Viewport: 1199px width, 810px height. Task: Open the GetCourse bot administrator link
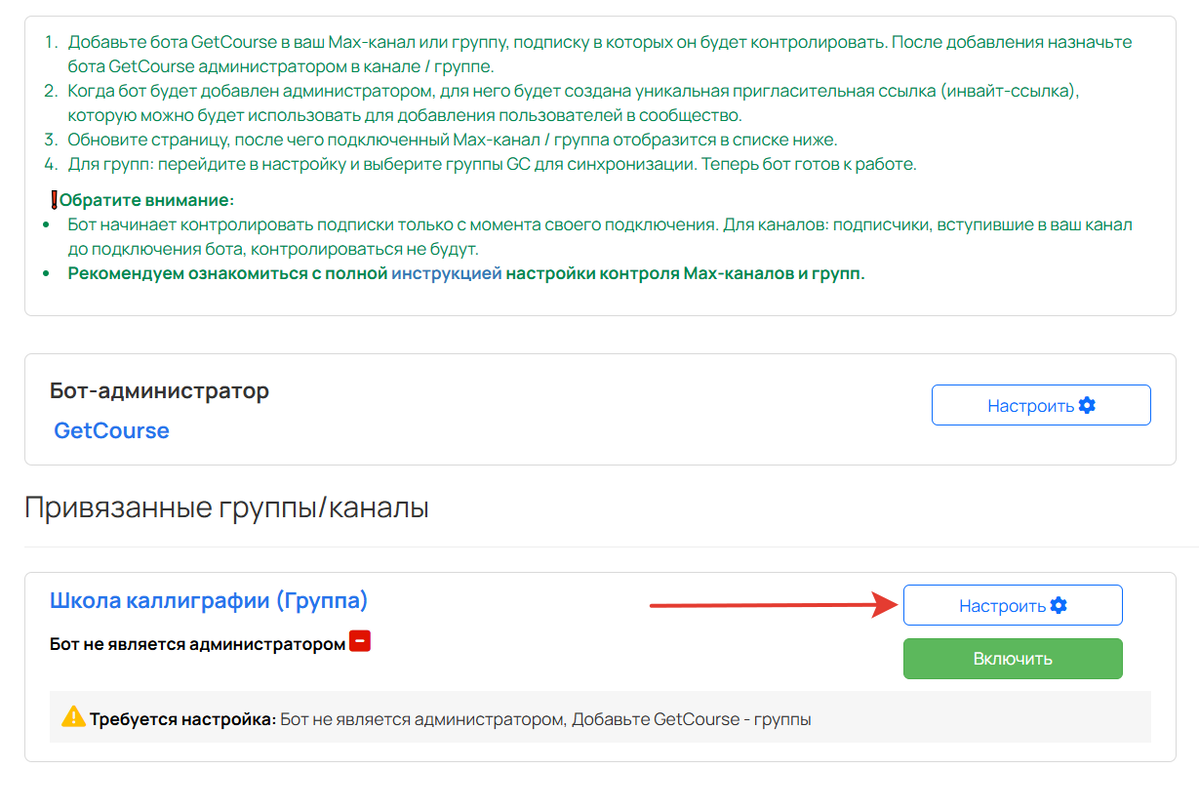click(110, 430)
